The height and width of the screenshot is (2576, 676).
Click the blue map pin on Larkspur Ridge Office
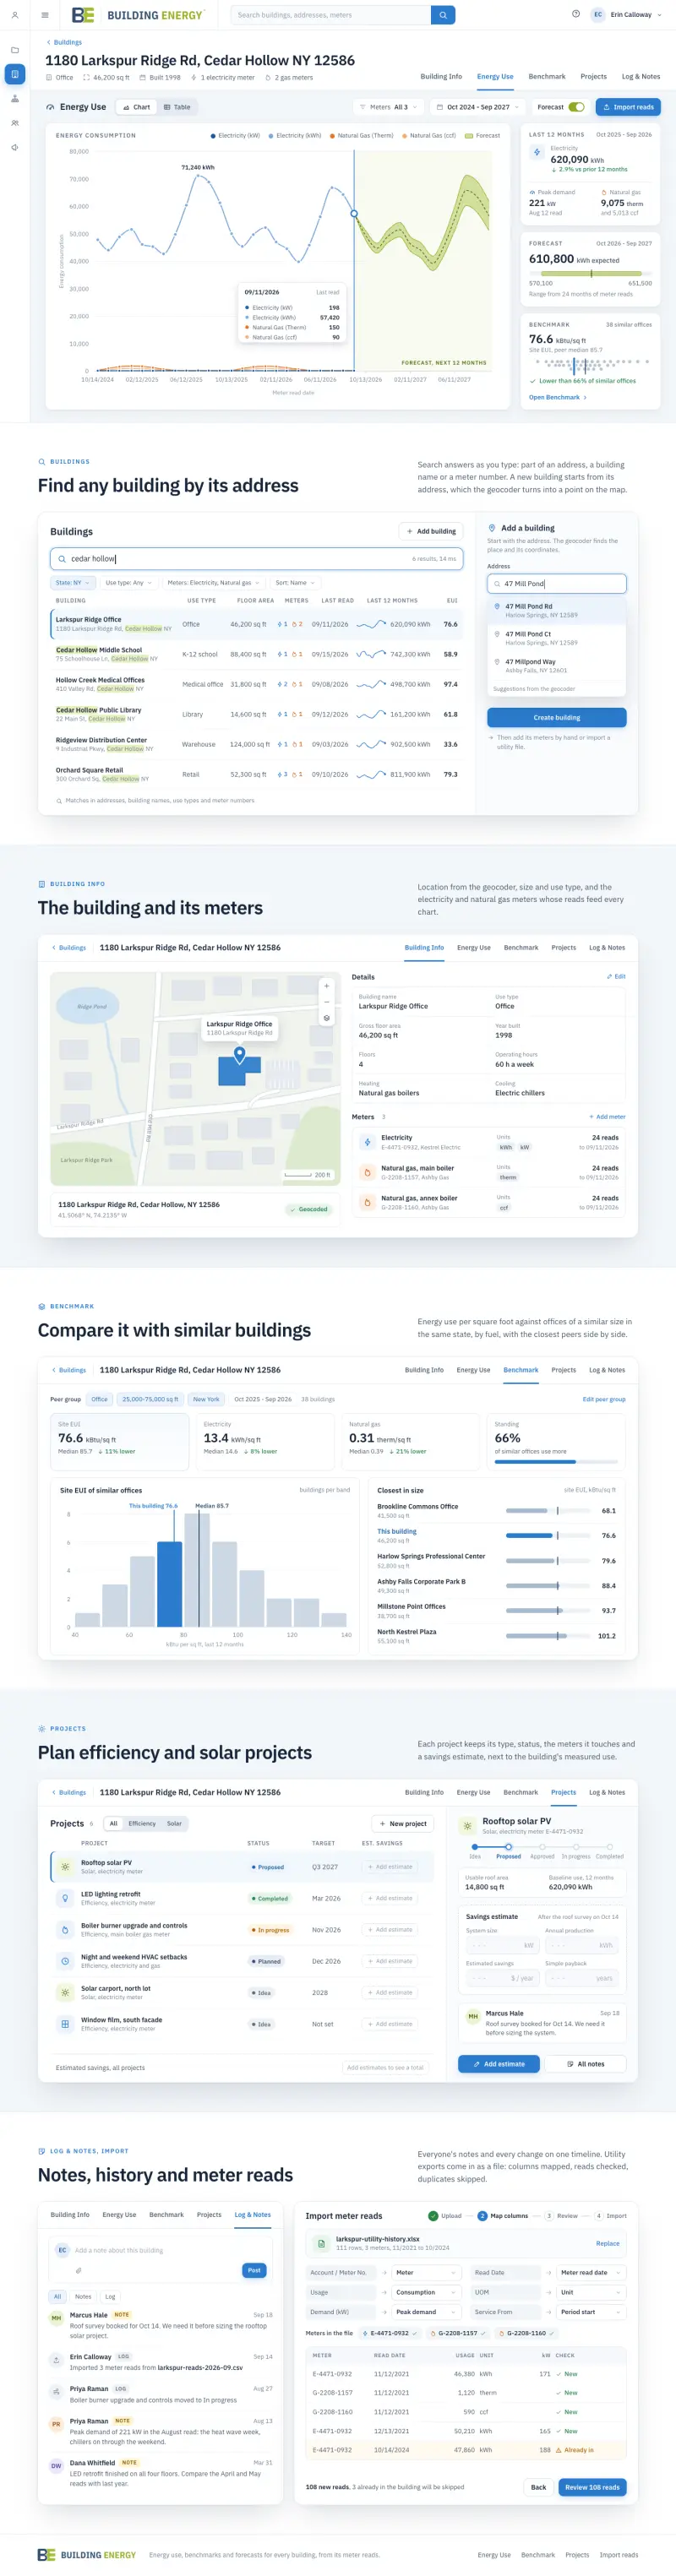239,1054
